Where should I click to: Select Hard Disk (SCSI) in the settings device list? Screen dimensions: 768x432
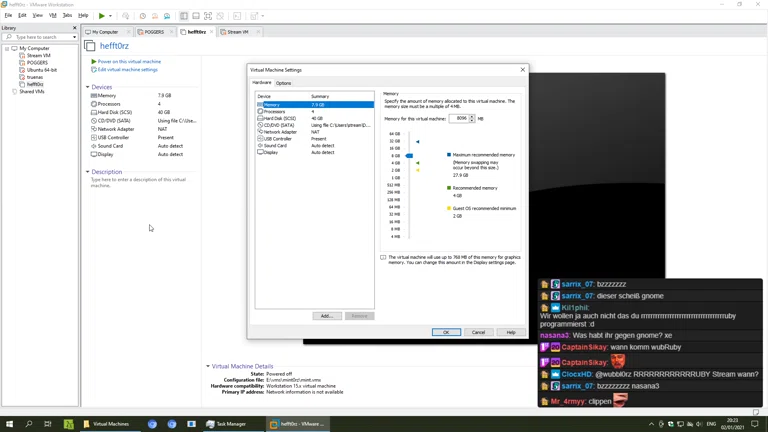click(x=280, y=118)
